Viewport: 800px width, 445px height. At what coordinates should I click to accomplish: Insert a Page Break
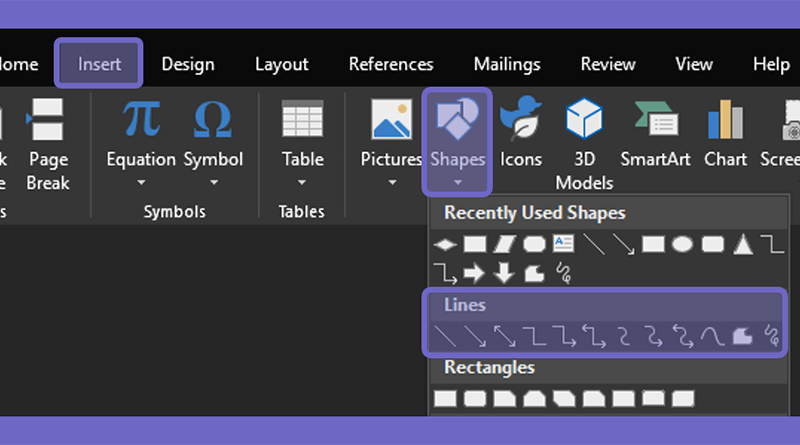pos(47,144)
